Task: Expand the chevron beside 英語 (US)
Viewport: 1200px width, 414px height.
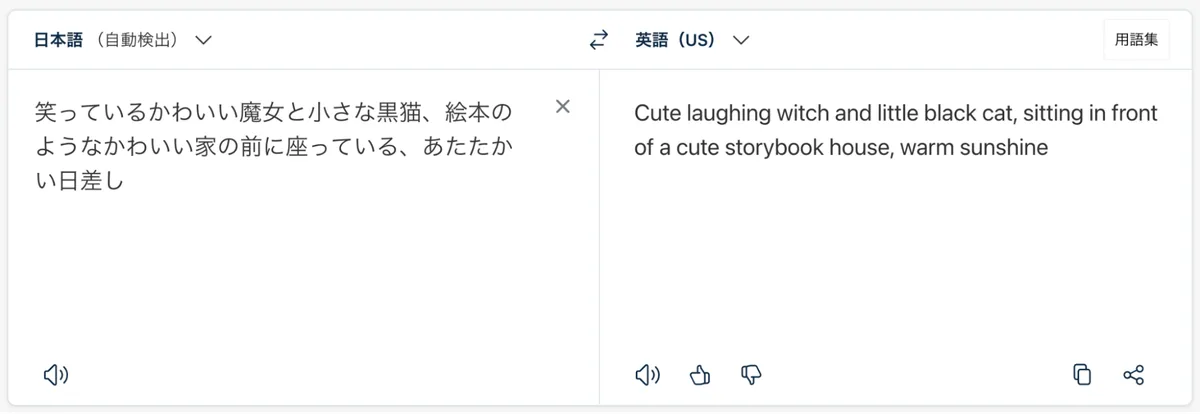Action: point(740,41)
